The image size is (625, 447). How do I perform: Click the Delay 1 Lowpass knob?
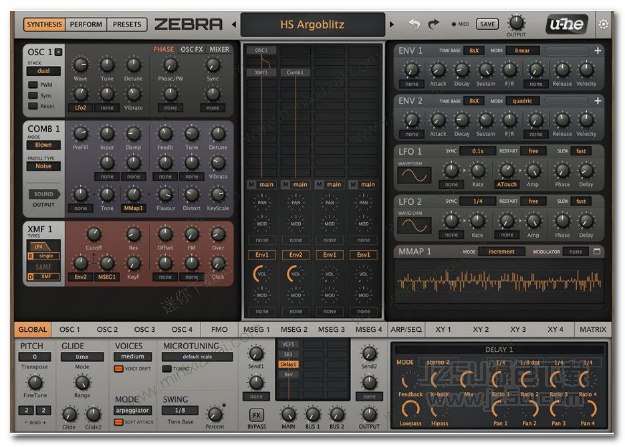tap(410, 410)
